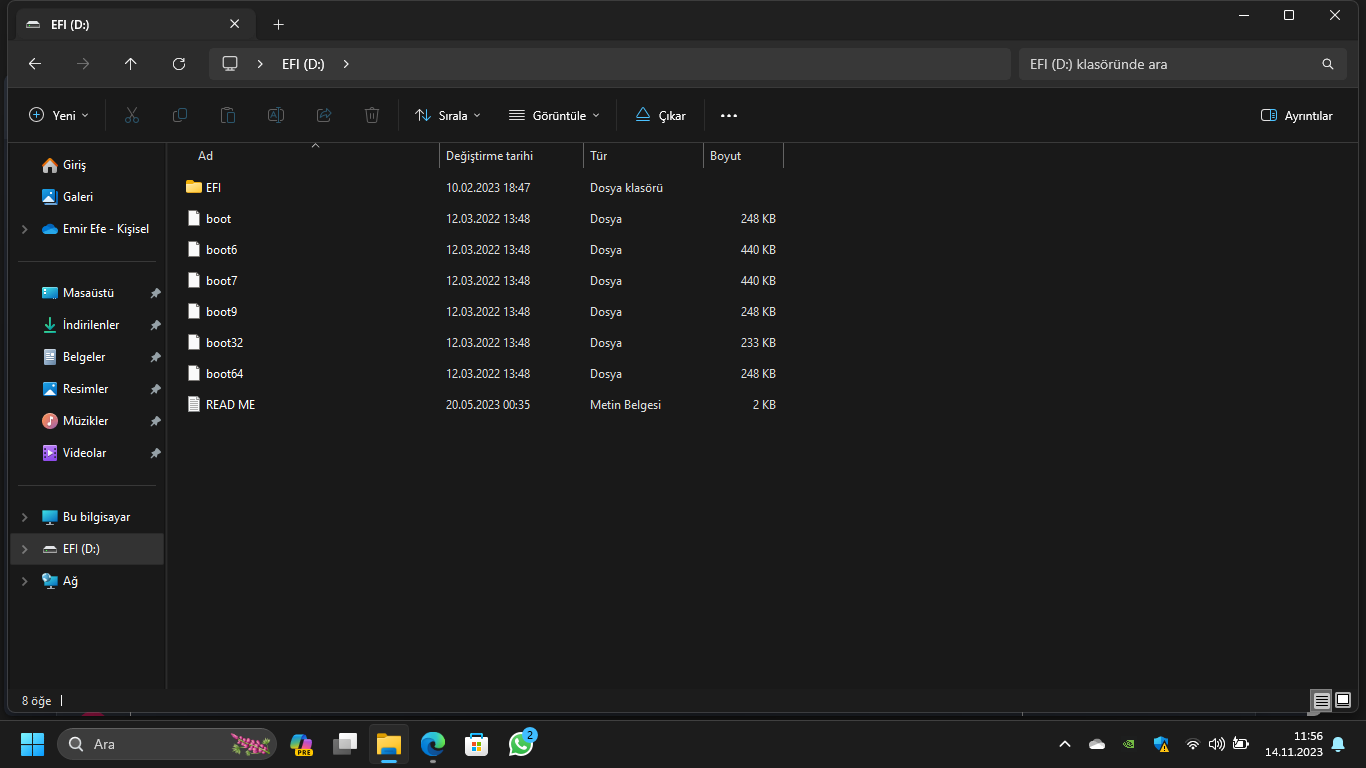Go up one directory level
The height and width of the screenshot is (768, 1366).
point(131,64)
